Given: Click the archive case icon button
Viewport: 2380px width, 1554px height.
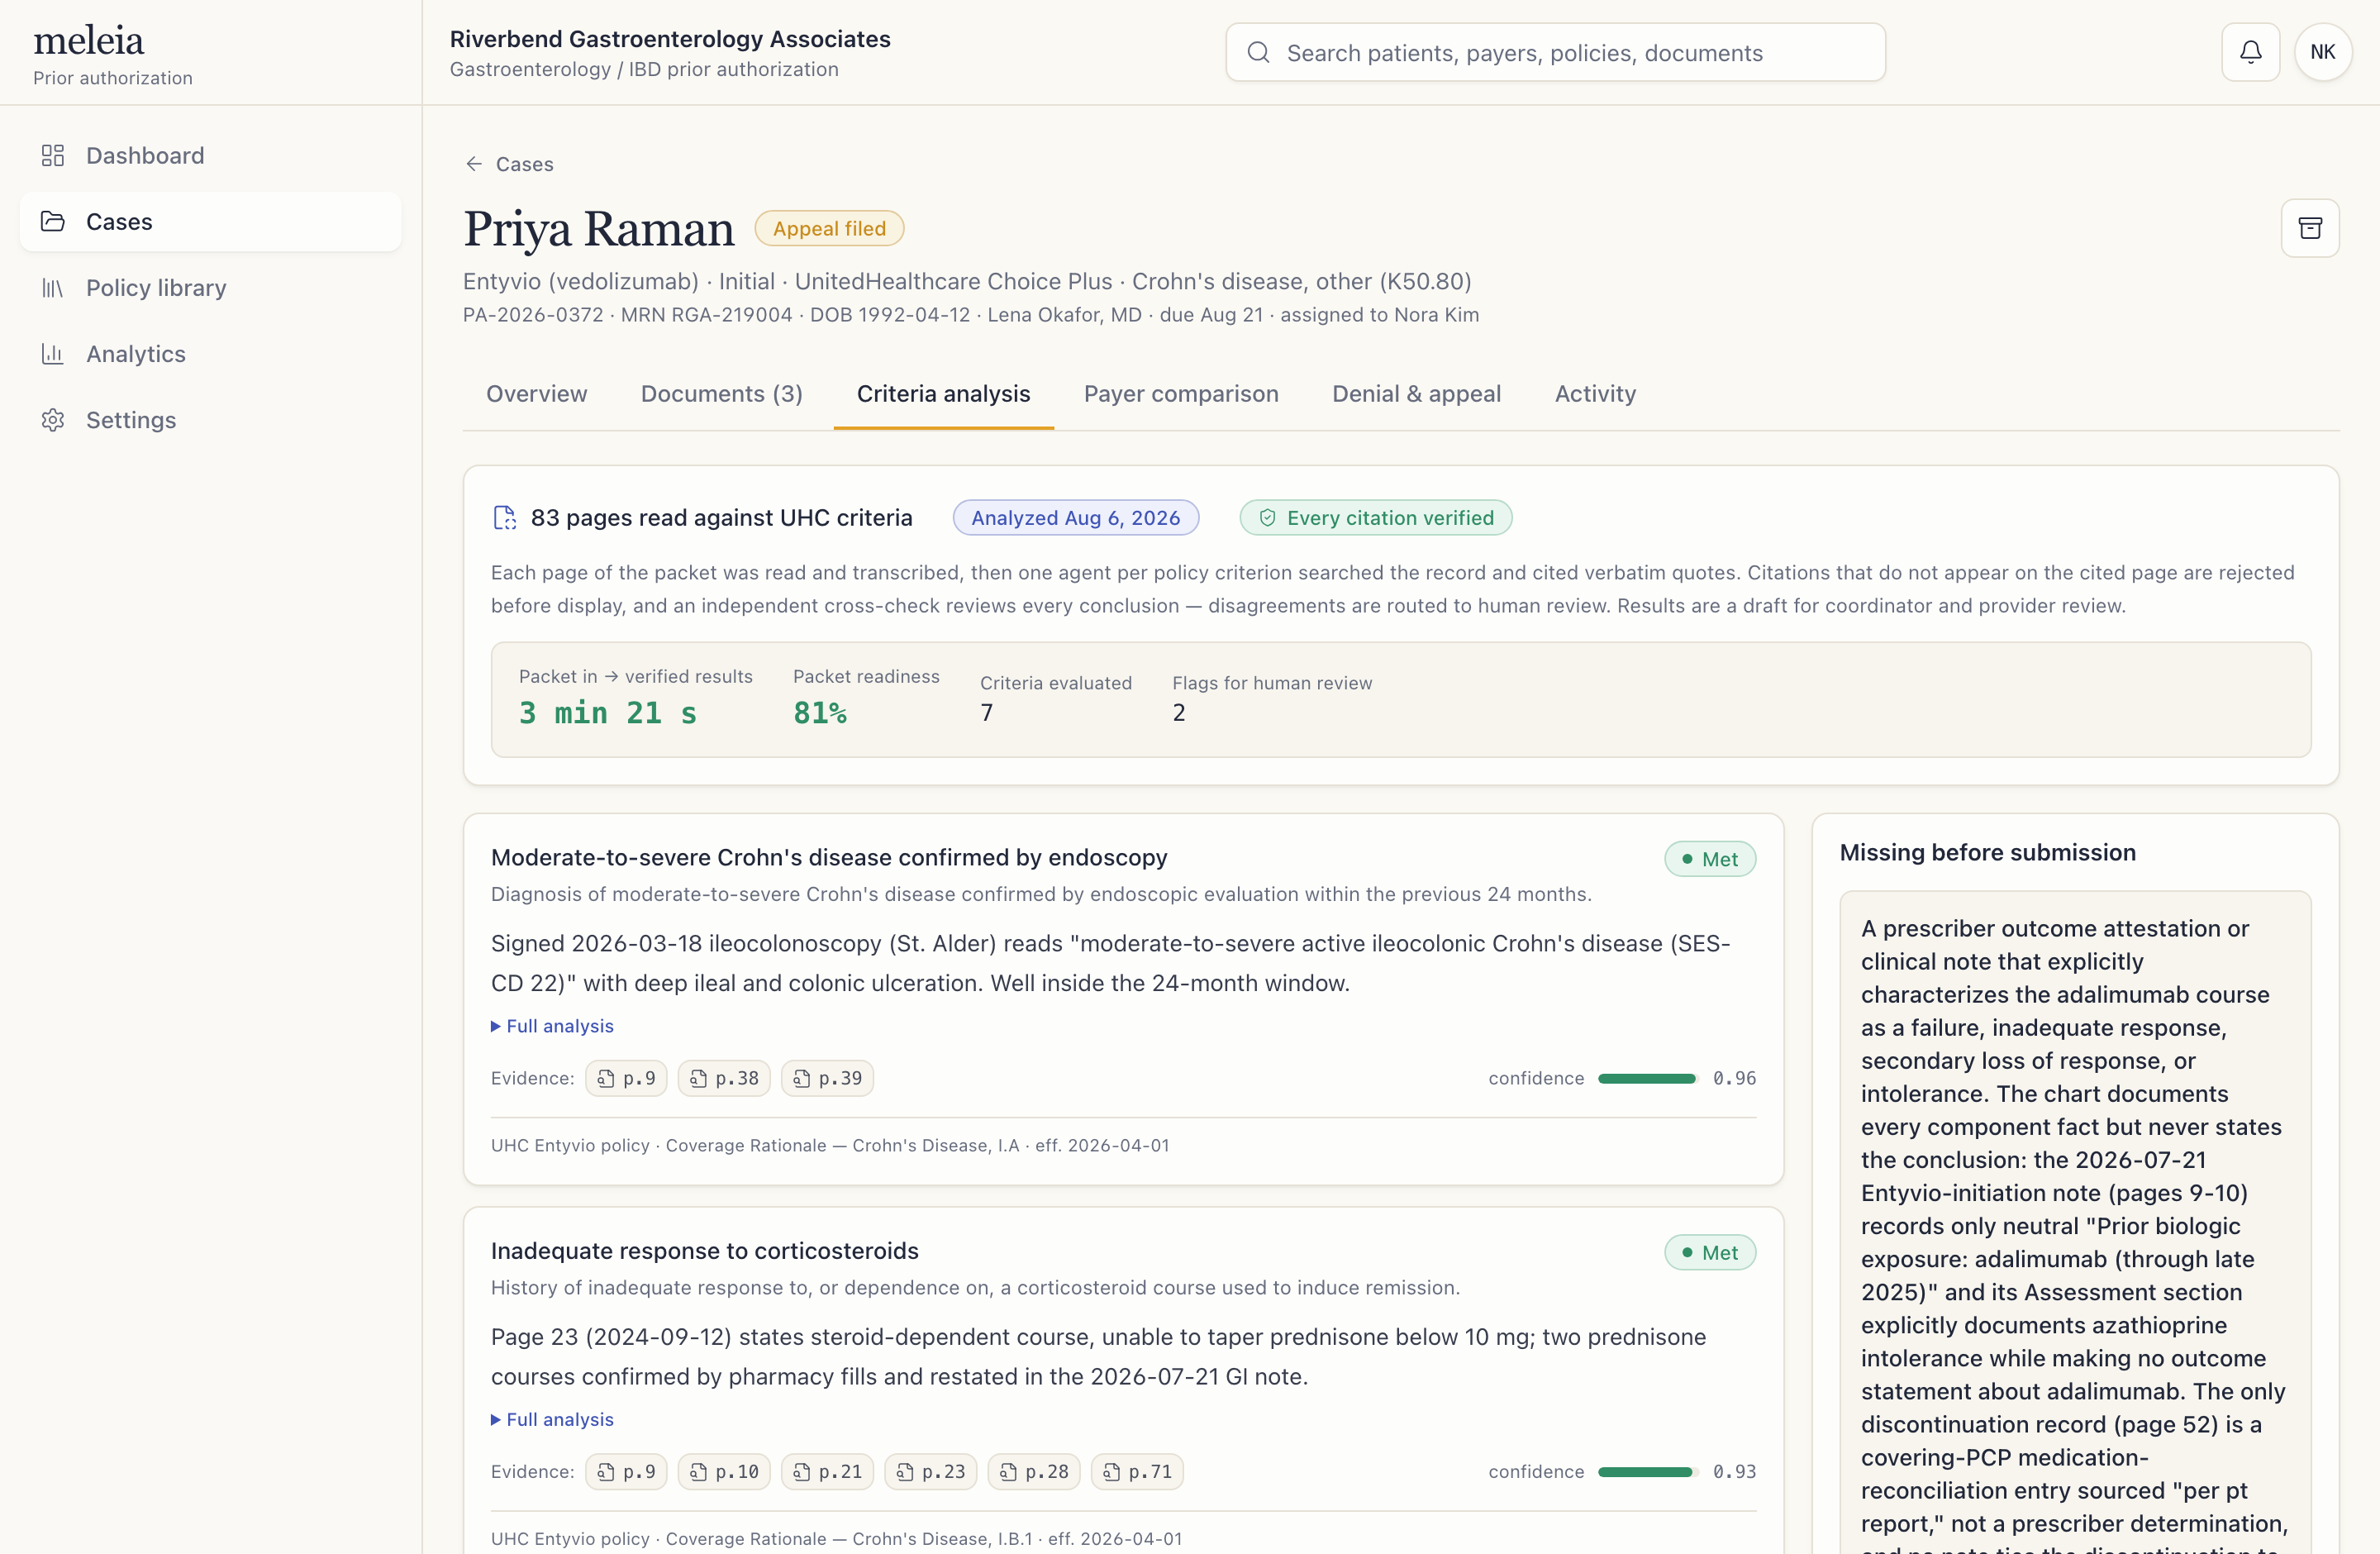Looking at the screenshot, I should (2310, 228).
